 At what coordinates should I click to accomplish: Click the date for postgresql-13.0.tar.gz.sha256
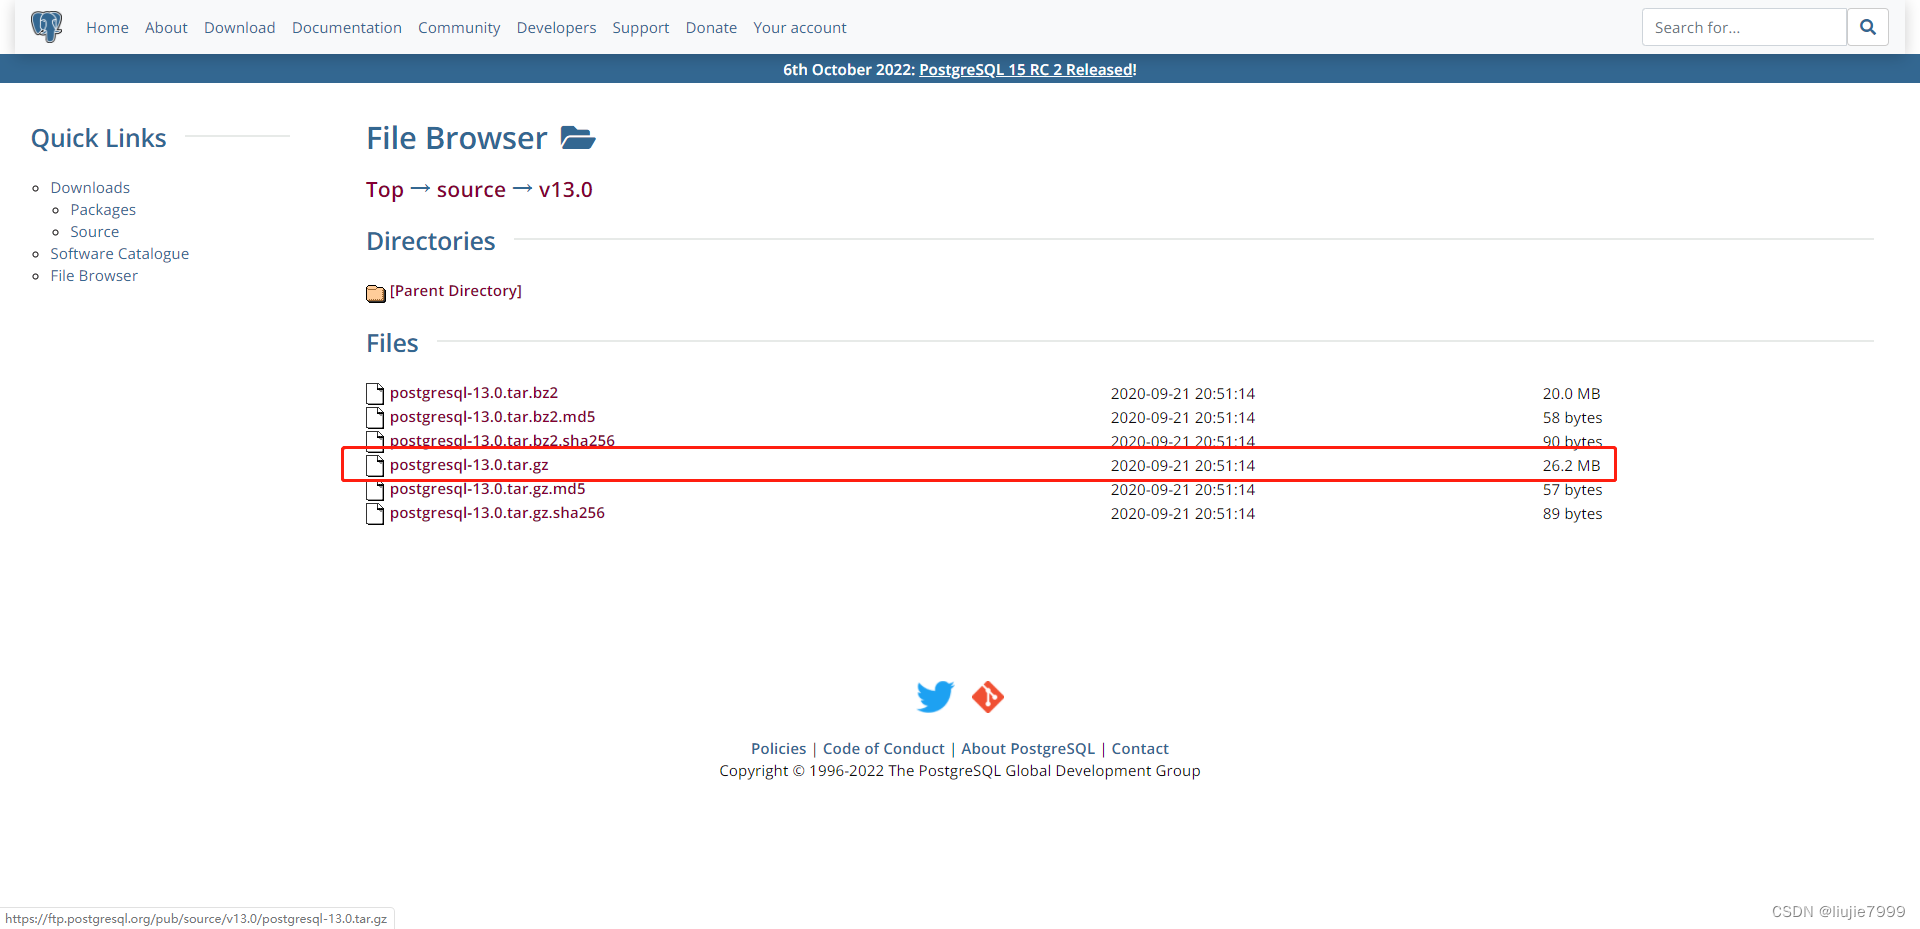(x=1183, y=513)
